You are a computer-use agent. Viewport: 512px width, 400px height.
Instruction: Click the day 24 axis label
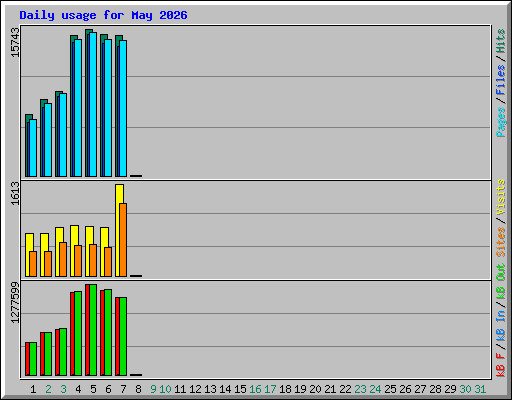click(375, 389)
